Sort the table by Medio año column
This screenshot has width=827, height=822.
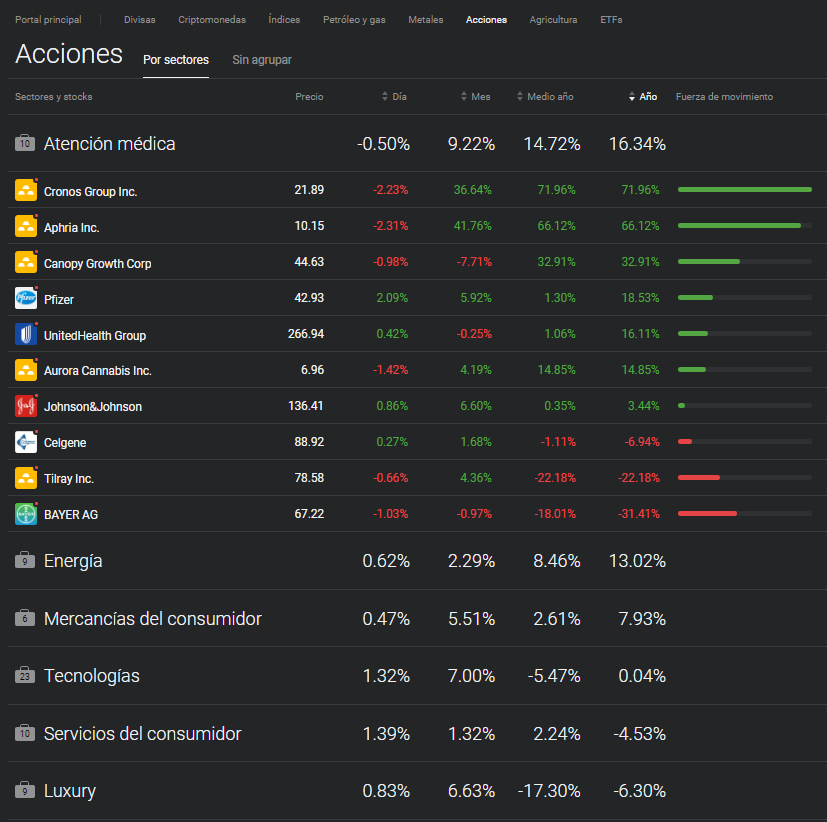coord(545,96)
